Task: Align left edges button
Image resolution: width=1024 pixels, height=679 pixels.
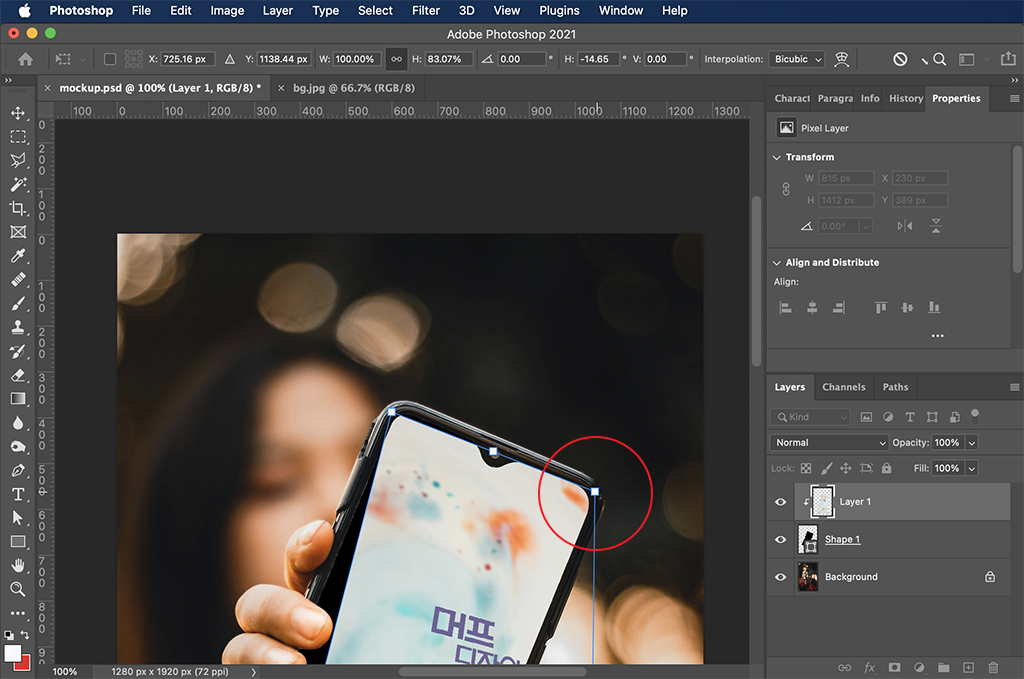Action: click(x=786, y=307)
